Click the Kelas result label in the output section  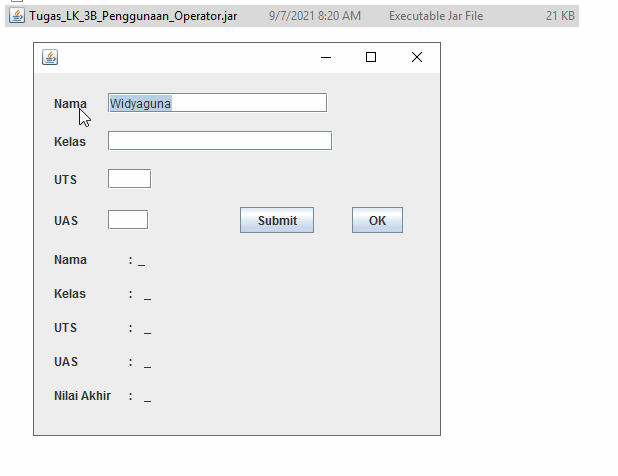pyautogui.click(x=70, y=294)
